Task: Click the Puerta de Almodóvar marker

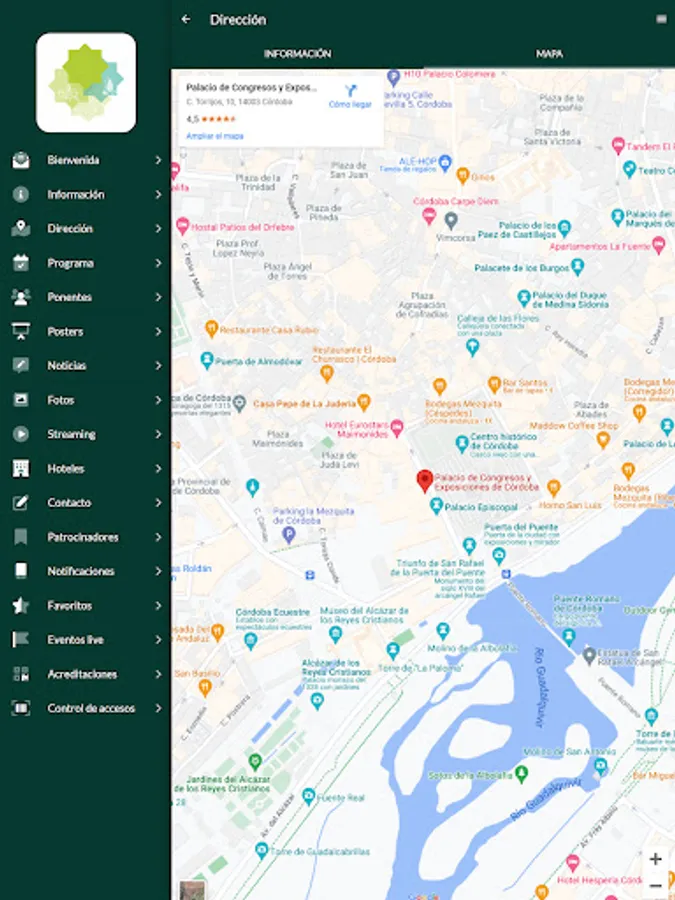Action: [207, 360]
